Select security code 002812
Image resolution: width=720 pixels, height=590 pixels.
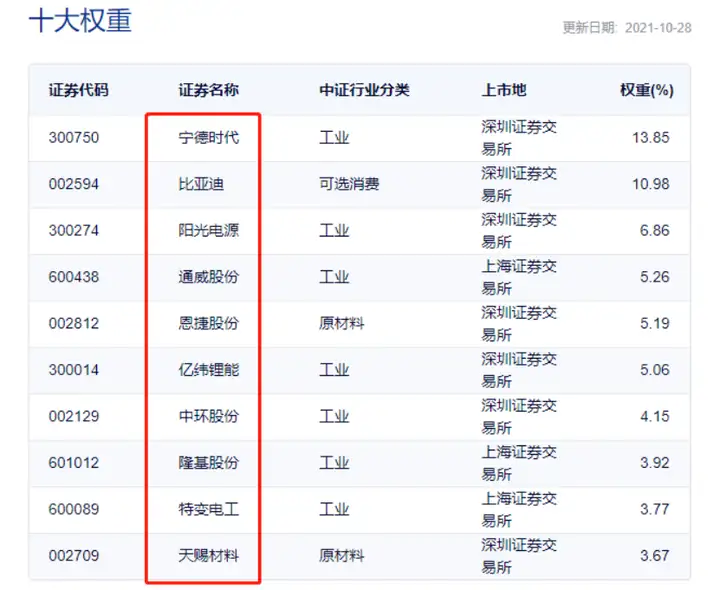[x=74, y=323]
